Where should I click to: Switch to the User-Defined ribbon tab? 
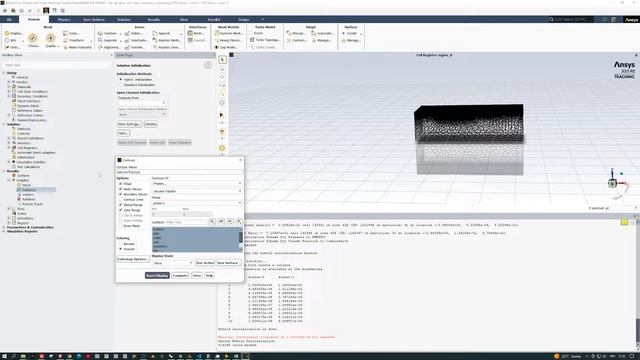(x=93, y=19)
